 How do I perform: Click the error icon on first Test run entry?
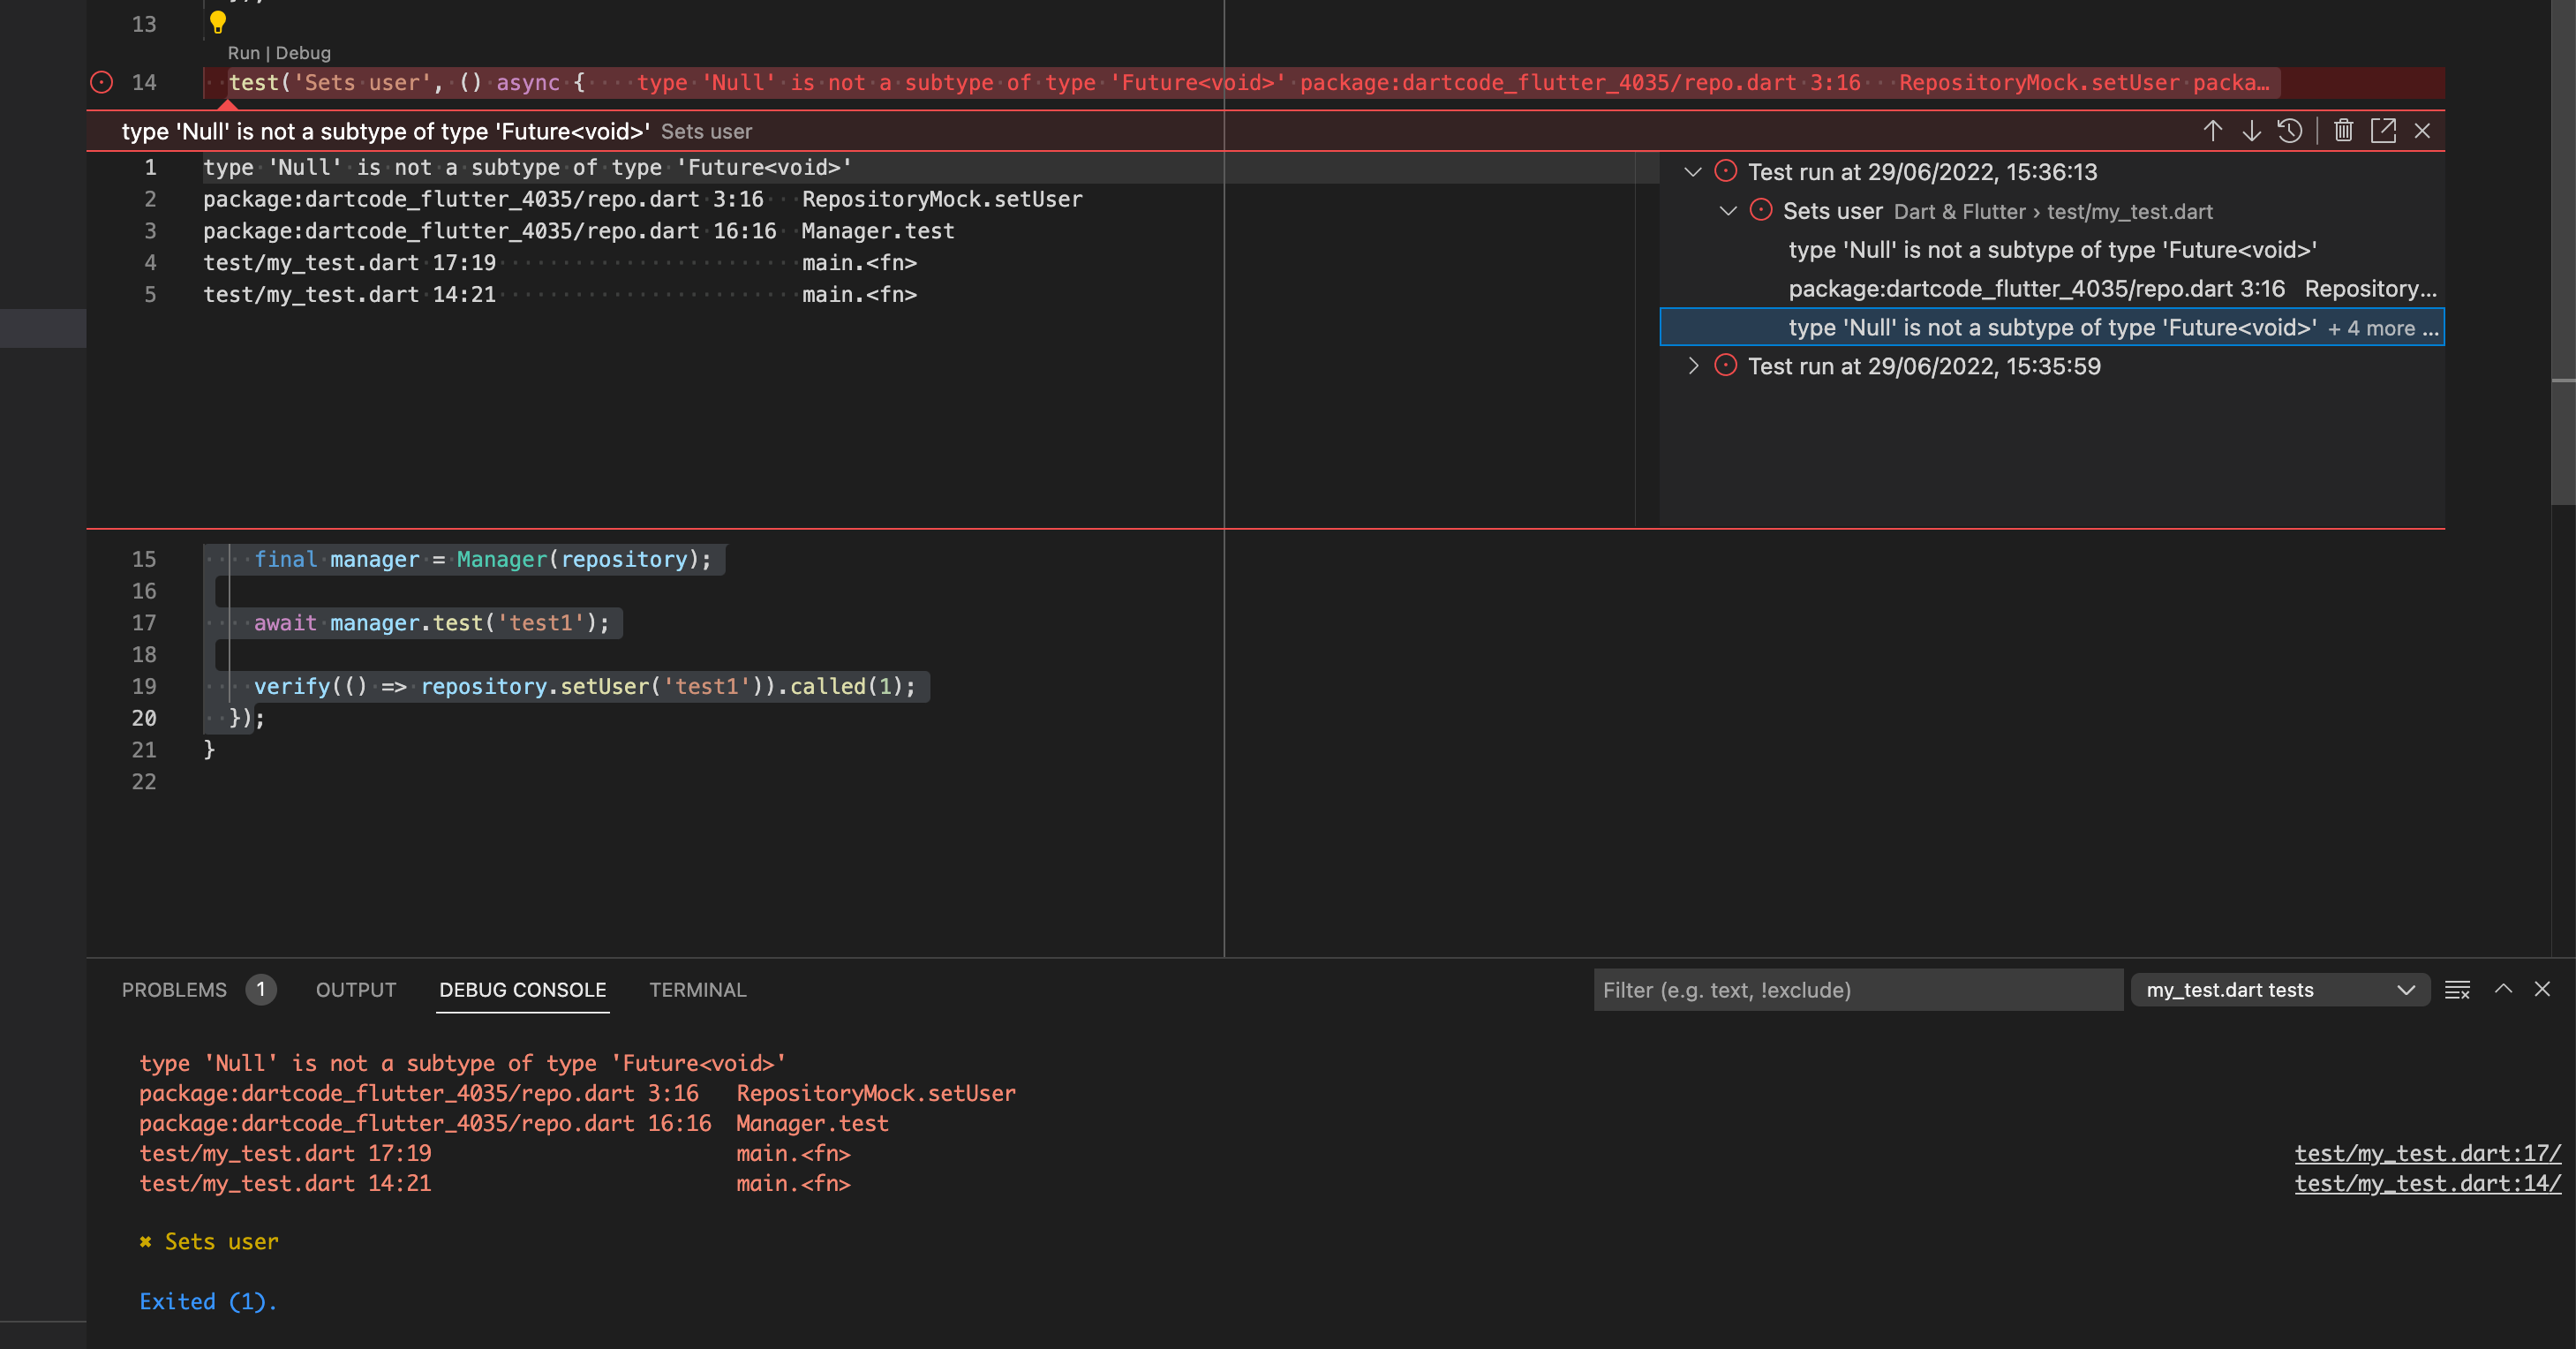tap(1726, 171)
